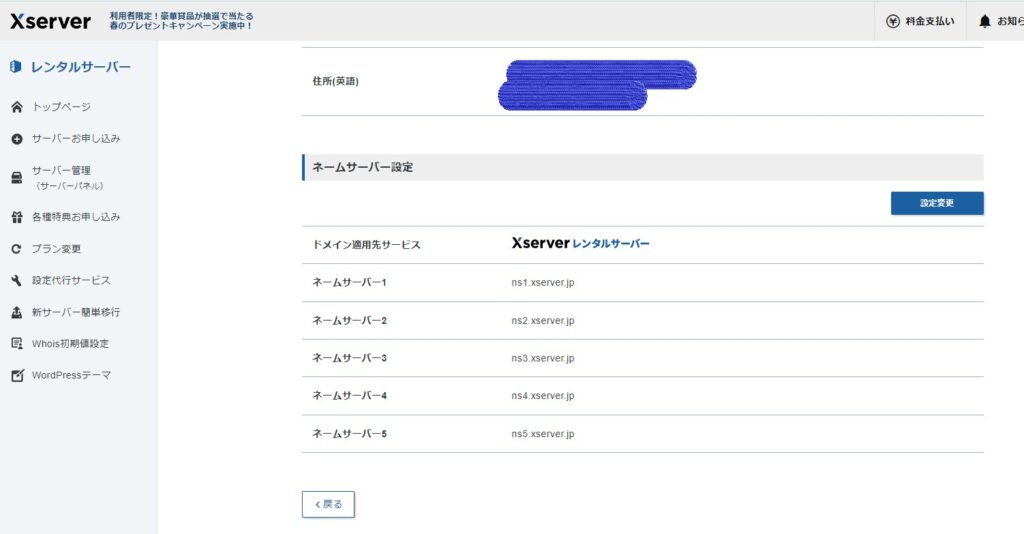The image size is (1024, 534).
Task: Open WordPressテーマ
Action: tap(71, 375)
